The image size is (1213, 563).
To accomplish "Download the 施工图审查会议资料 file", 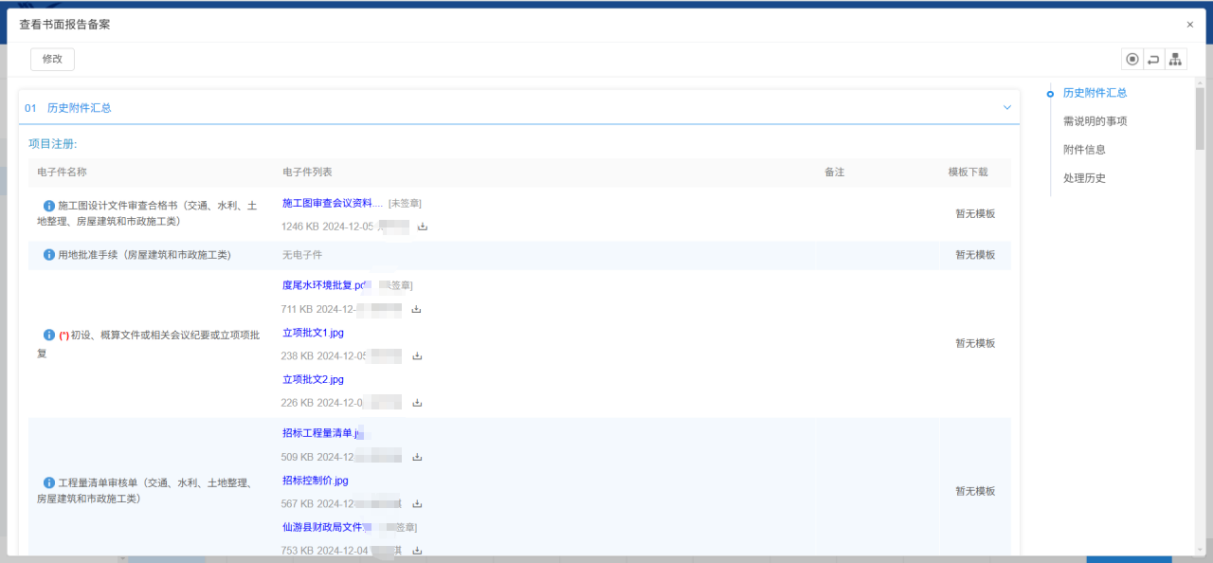I will (422, 227).
